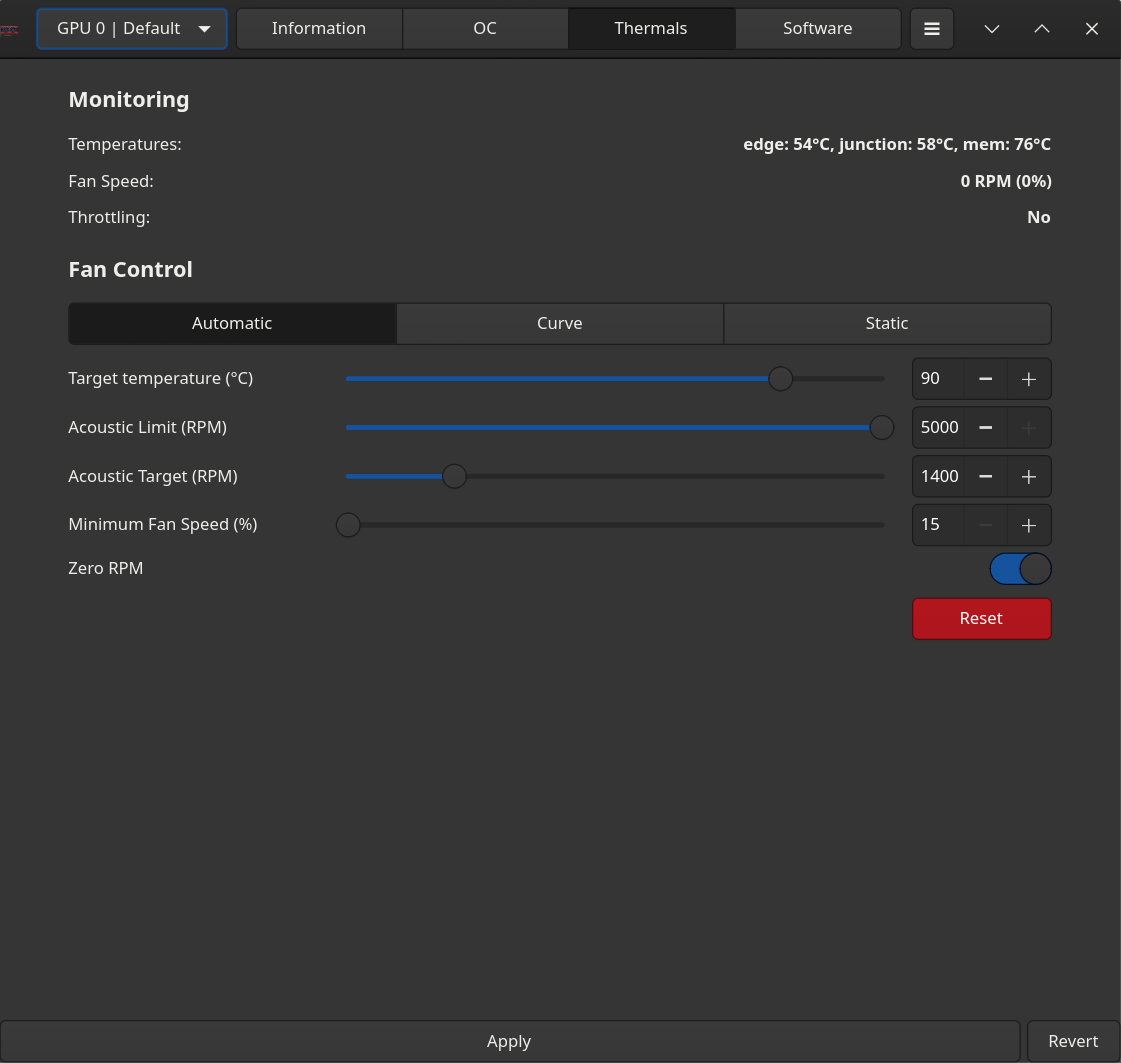Click the Minimum Fan Speed value field
Screen dimensions: 1121x1063
pyautogui.click(x=938, y=525)
